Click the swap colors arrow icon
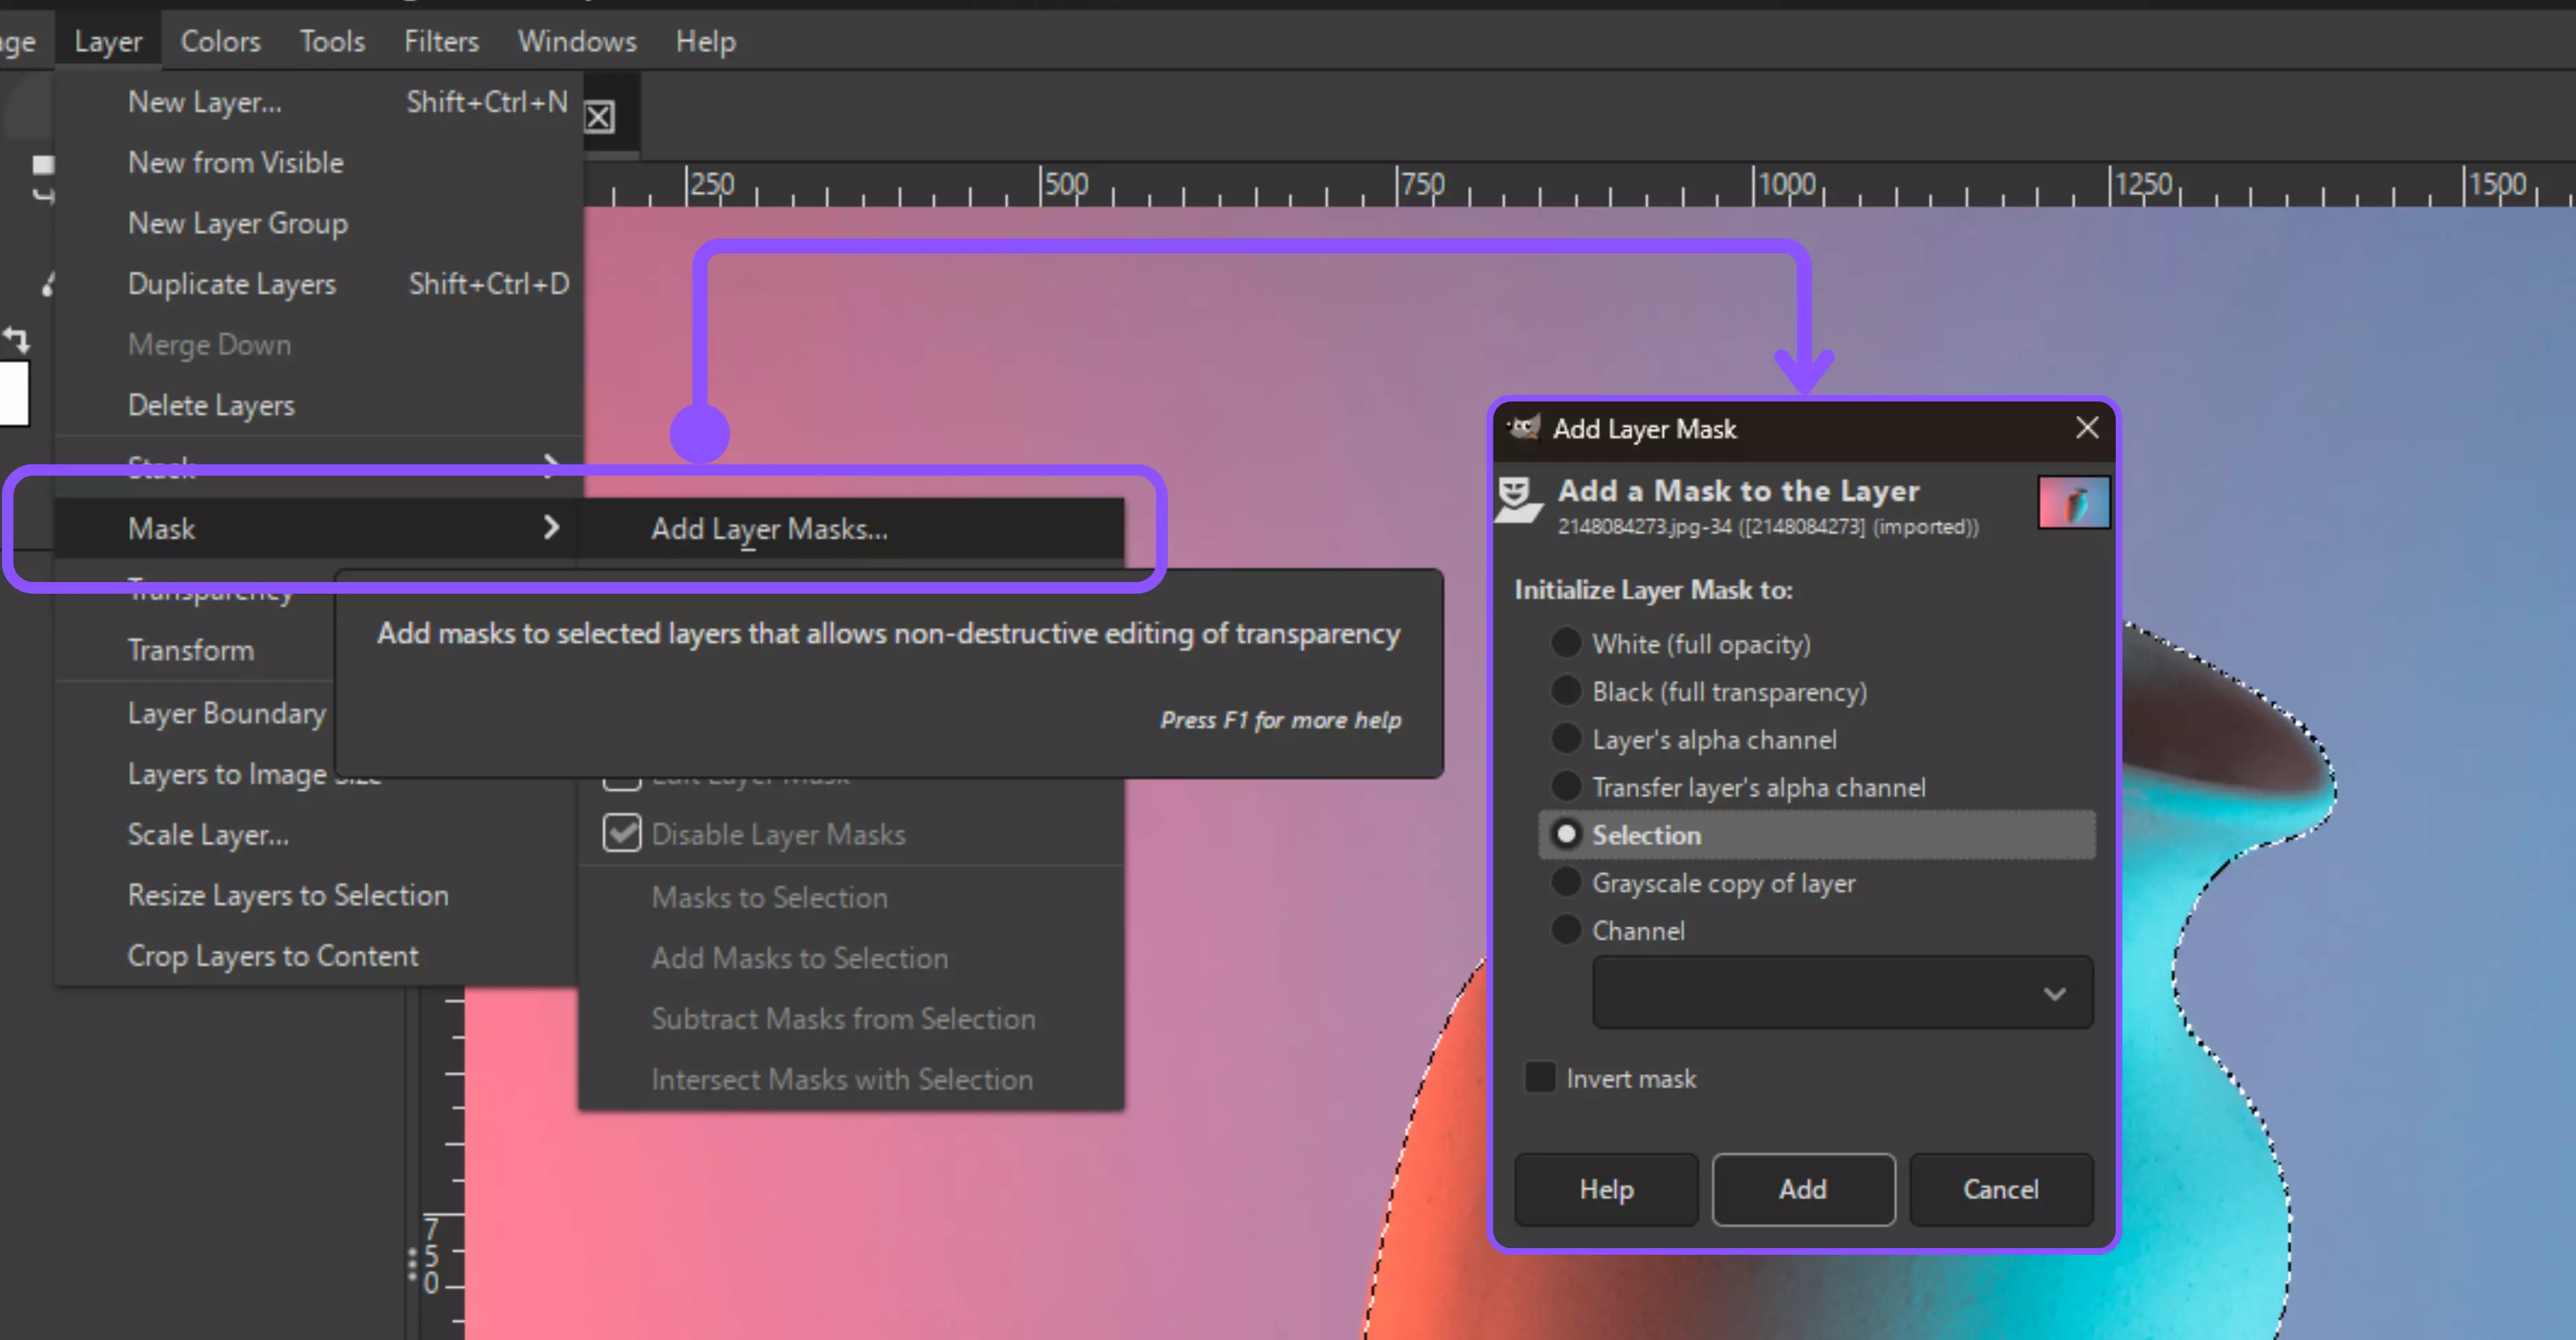 click(16, 340)
